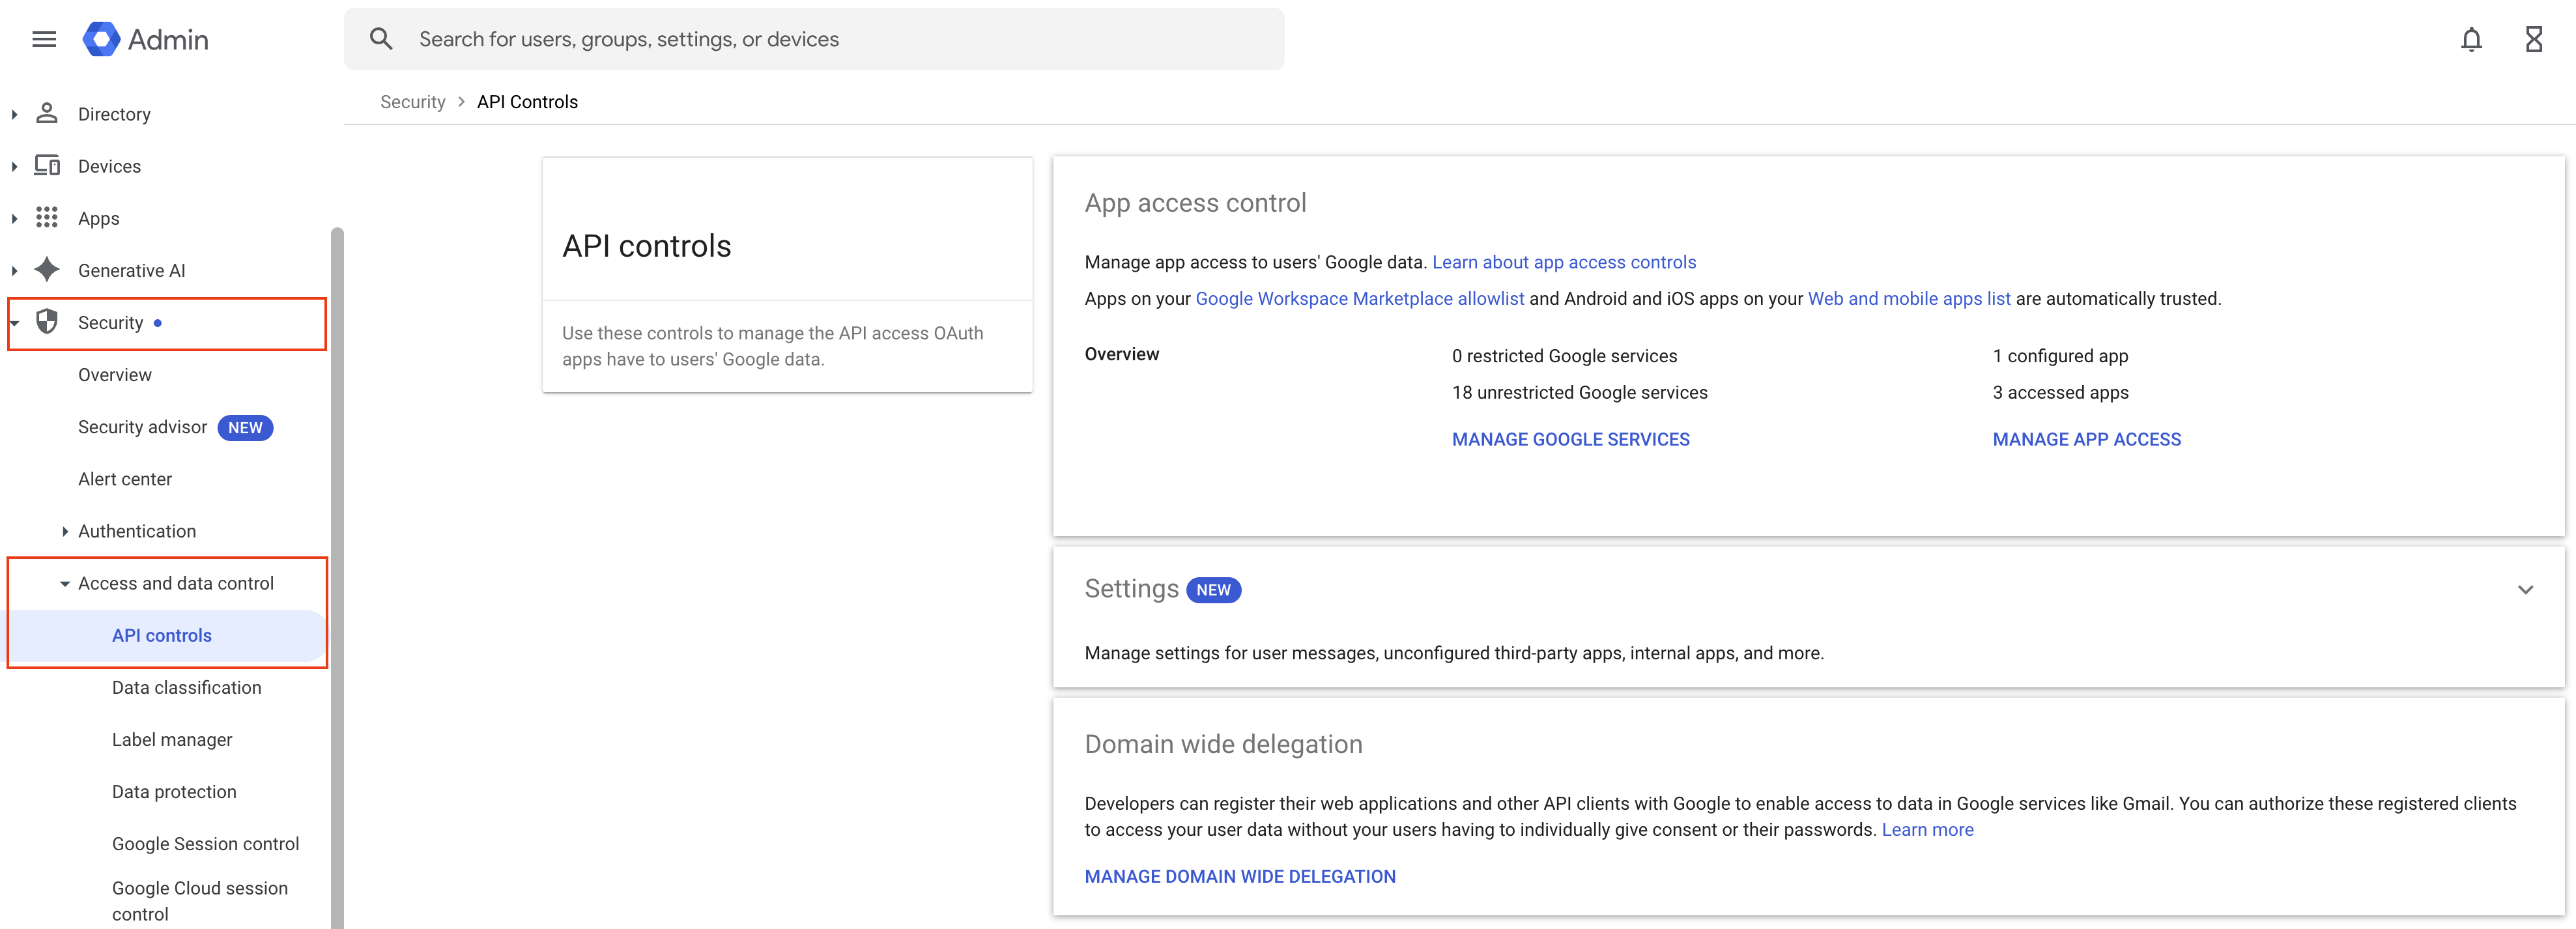
Task: Click the Security shield icon
Action: point(47,322)
